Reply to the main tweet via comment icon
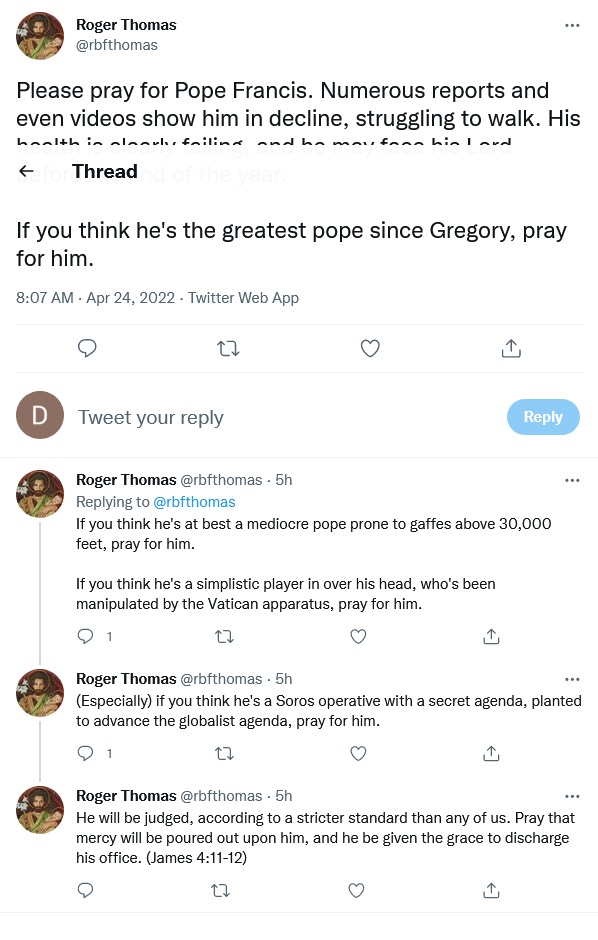Viewport: 598px width, 940px height. click(x=87, y=348)
